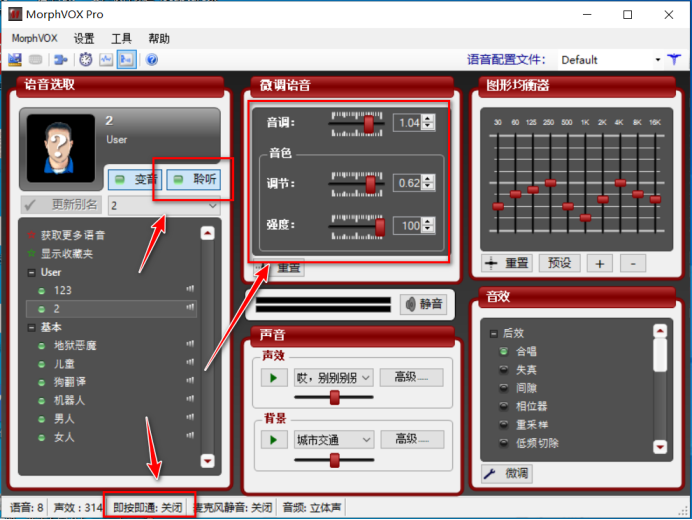Toggle 即按即通 status in status bar

pyautogui.click(x=148, y=508)
